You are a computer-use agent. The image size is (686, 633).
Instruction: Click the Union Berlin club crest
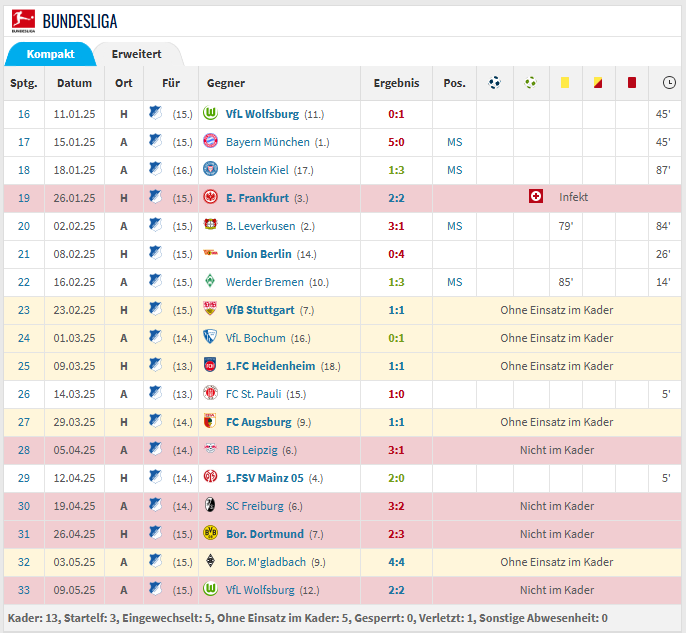click(210, 253)
